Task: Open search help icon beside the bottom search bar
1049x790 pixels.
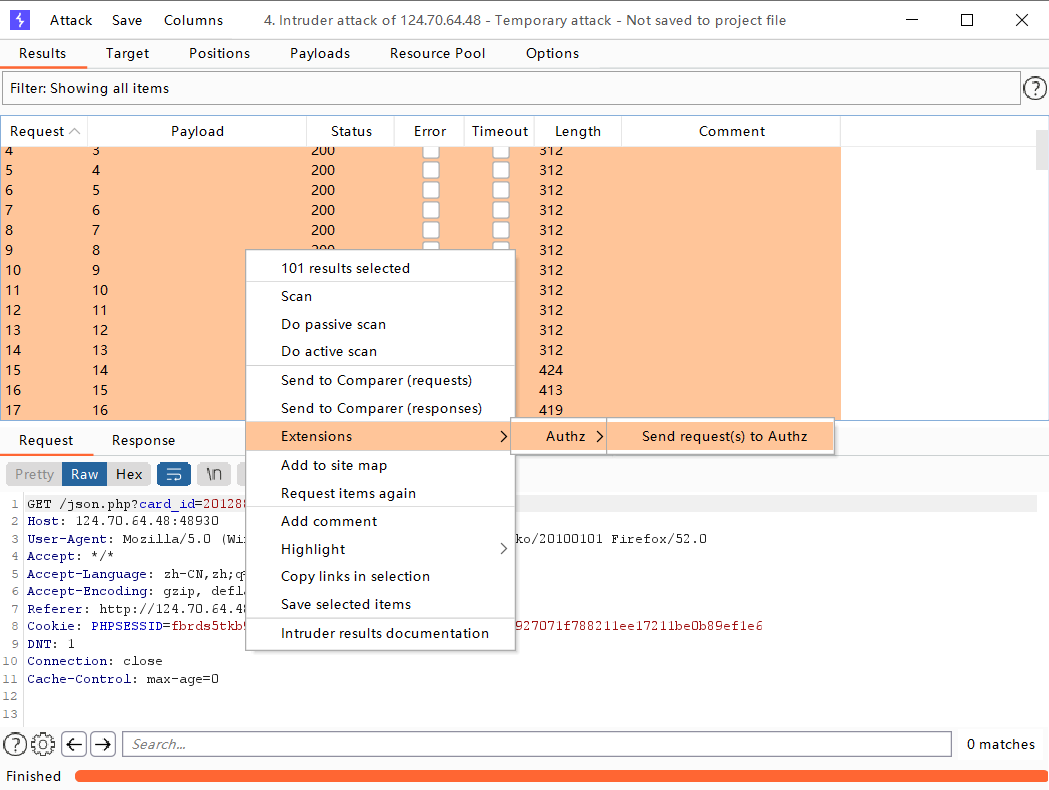Action: tap(15, 744)
